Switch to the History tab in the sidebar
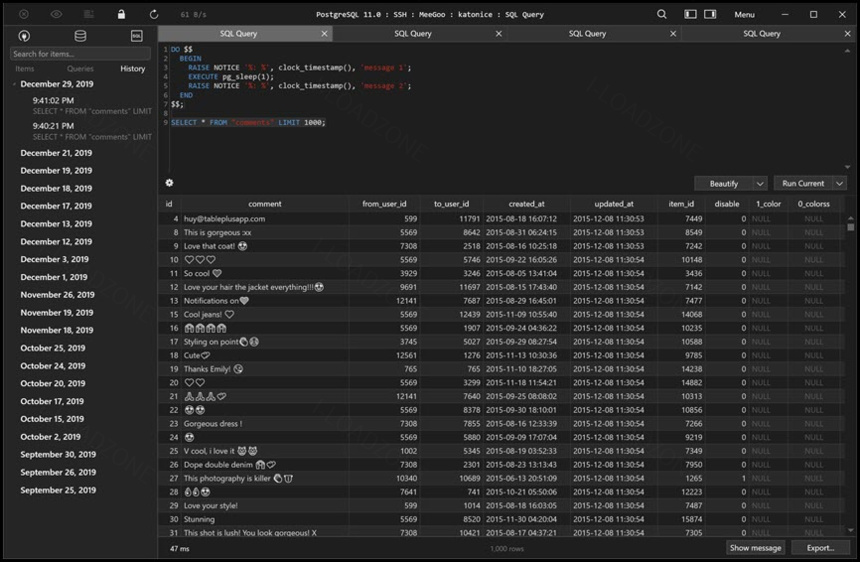 click(x=133, y=69)
